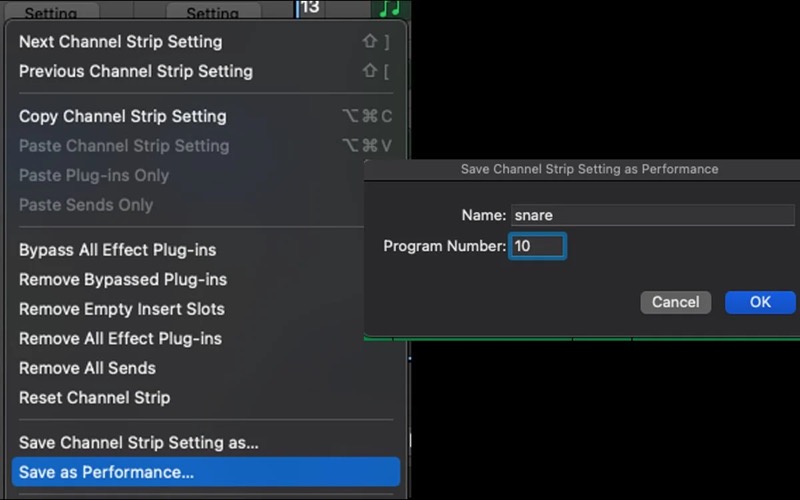Focus the Program Number input field
Image resolution: width=800 pixels, height=500 pixels.
click(x=537, y=246)
